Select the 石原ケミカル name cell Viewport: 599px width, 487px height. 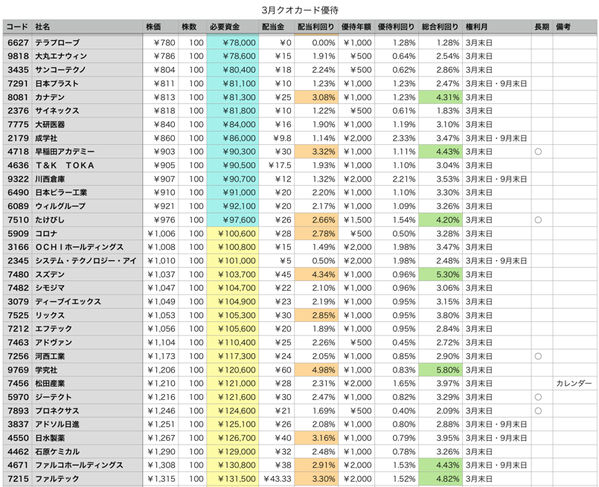(87, 451)
